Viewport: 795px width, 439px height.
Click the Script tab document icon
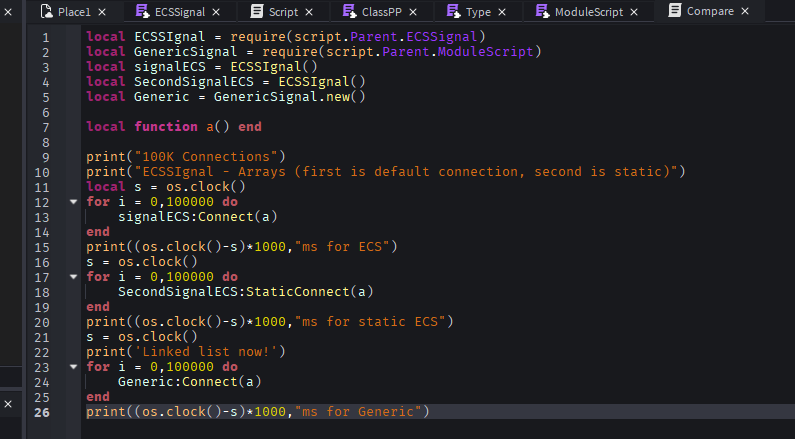pos(257,11)
